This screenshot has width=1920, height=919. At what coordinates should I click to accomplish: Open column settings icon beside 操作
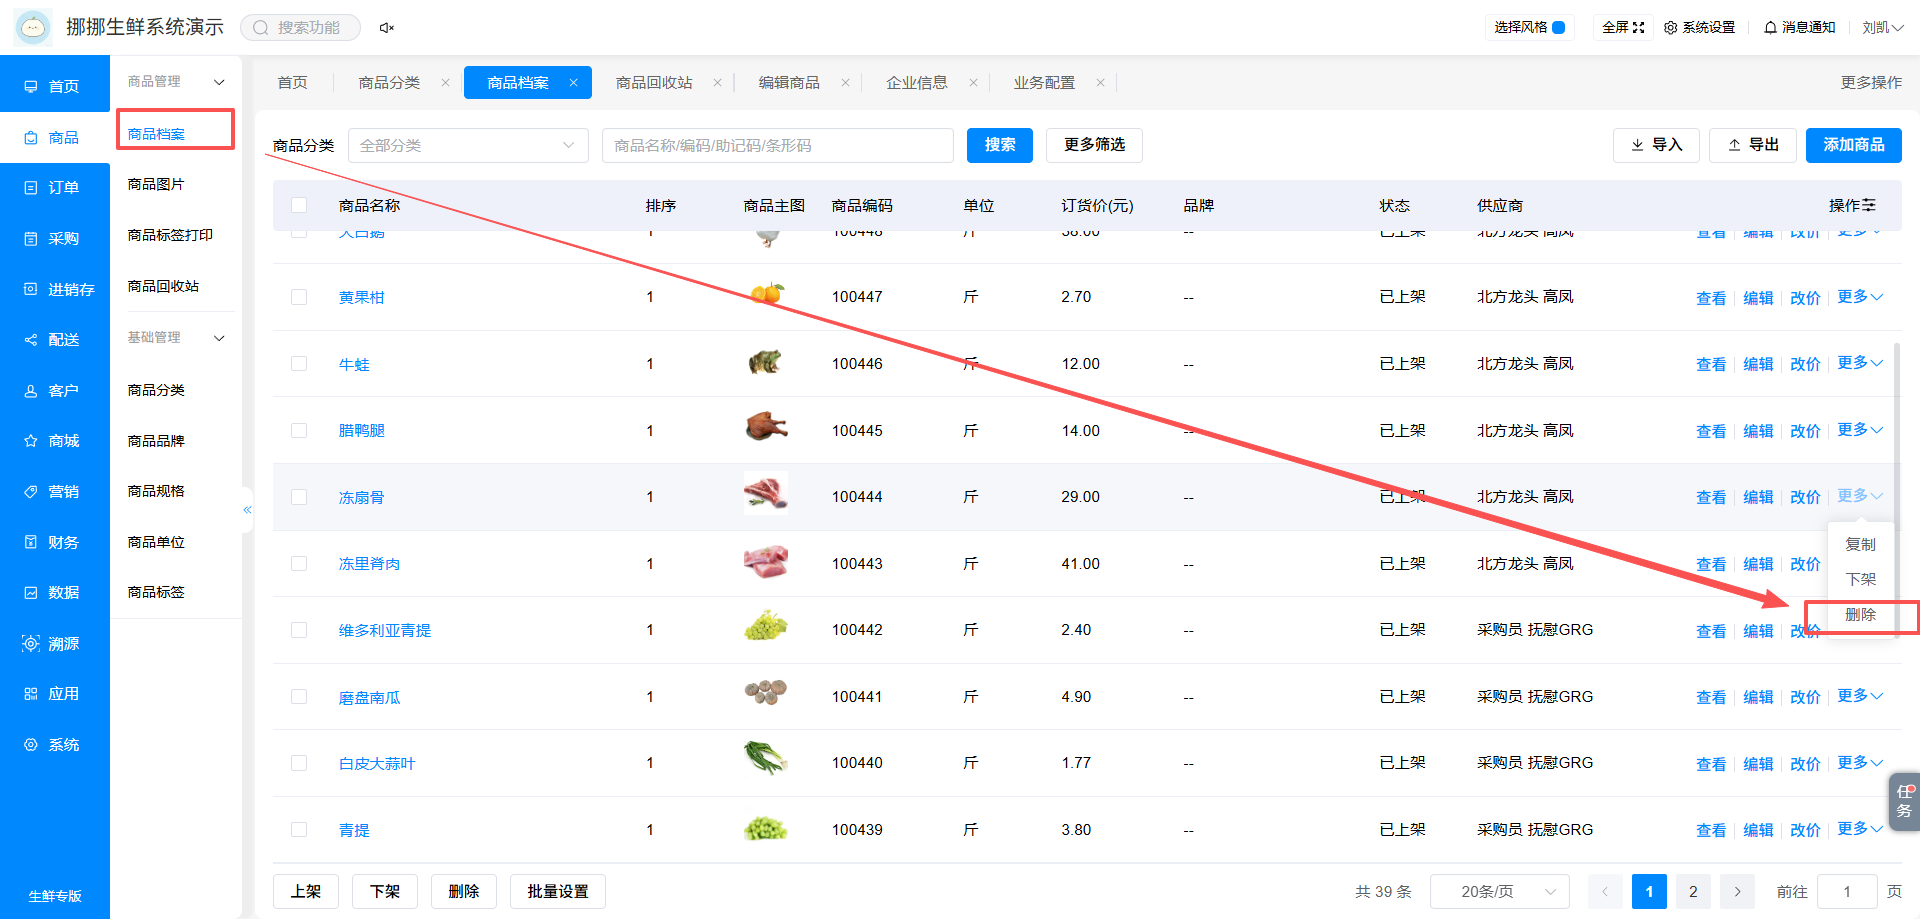[x=1869, y=205]
